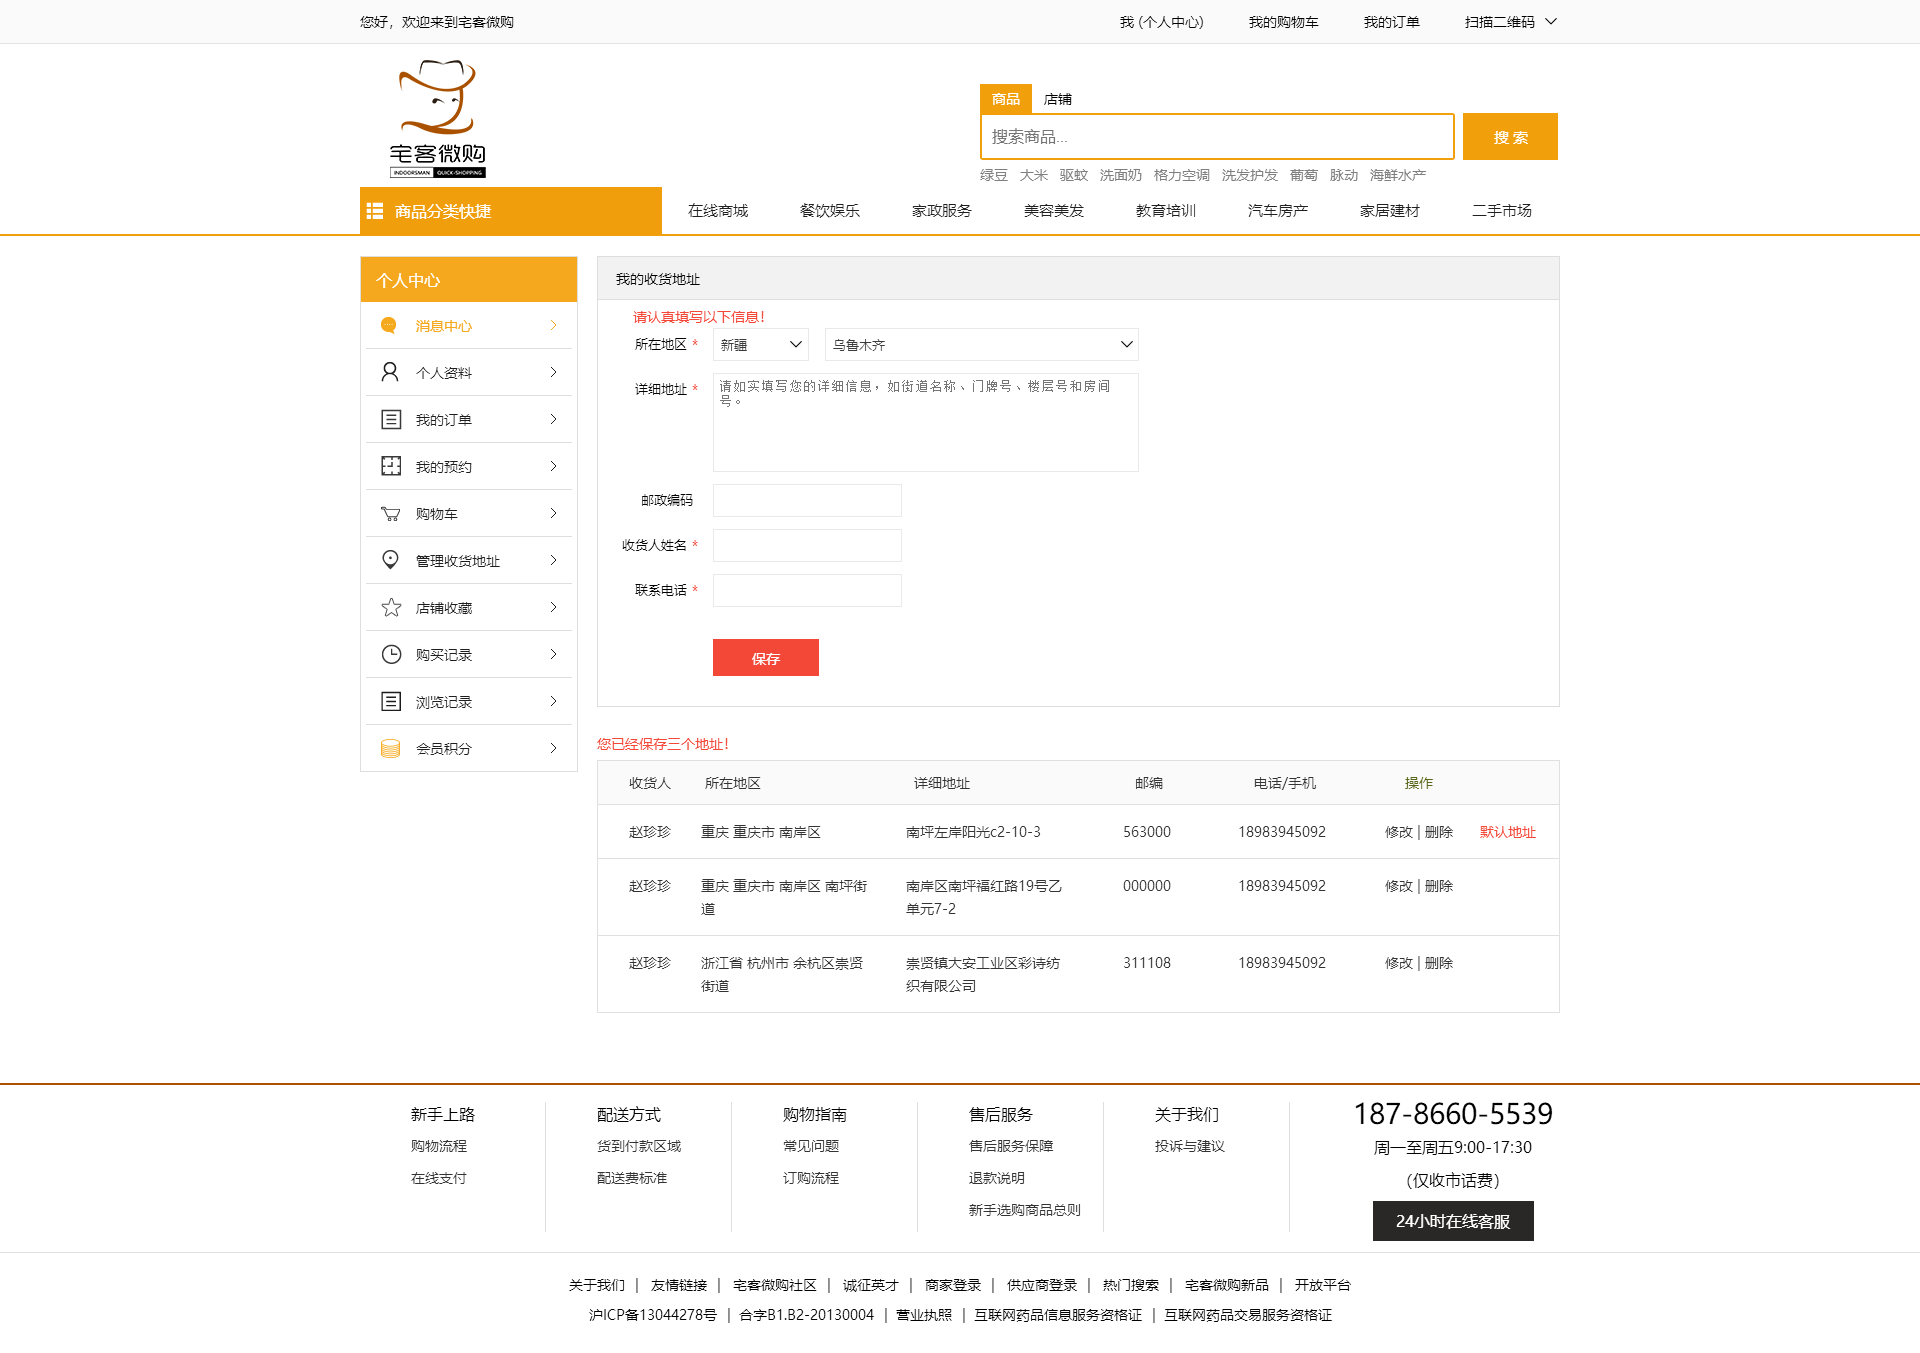The height and width of the screenshot is (1353, 1920).
Task: Click the shopping cart sidebar icon
Action: point(391,513)
